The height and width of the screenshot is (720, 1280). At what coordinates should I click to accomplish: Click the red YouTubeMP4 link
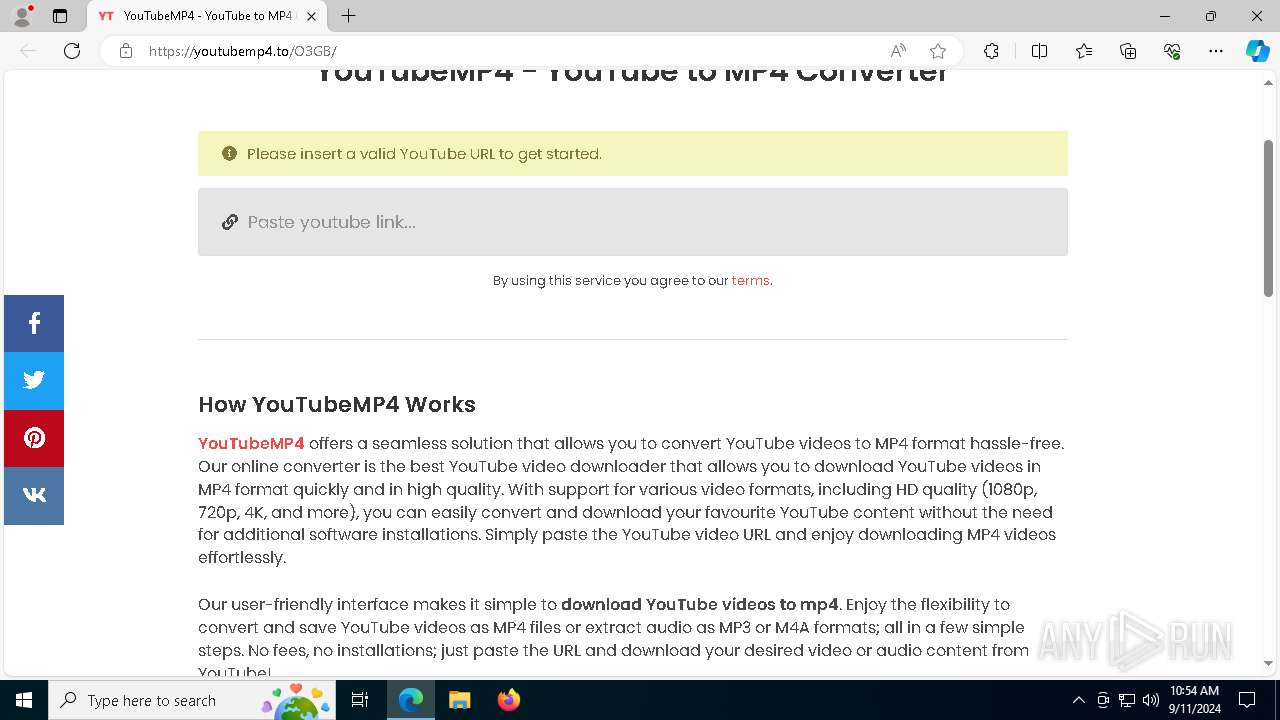[251, 444]
